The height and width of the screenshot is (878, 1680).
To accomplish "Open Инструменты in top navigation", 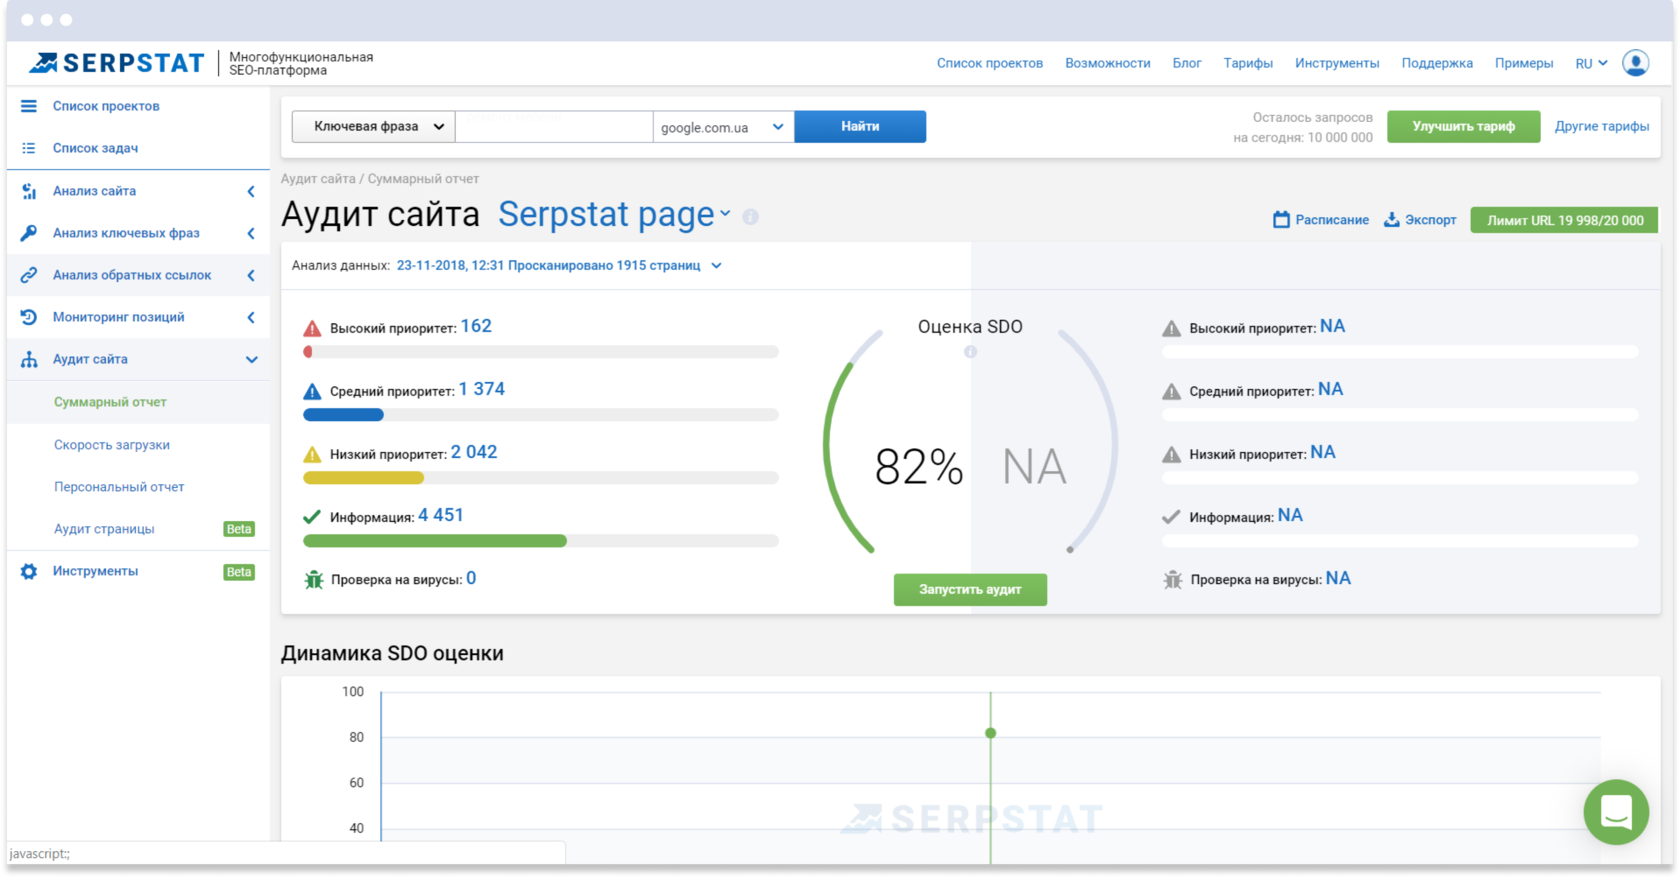I will (1337, 63).
